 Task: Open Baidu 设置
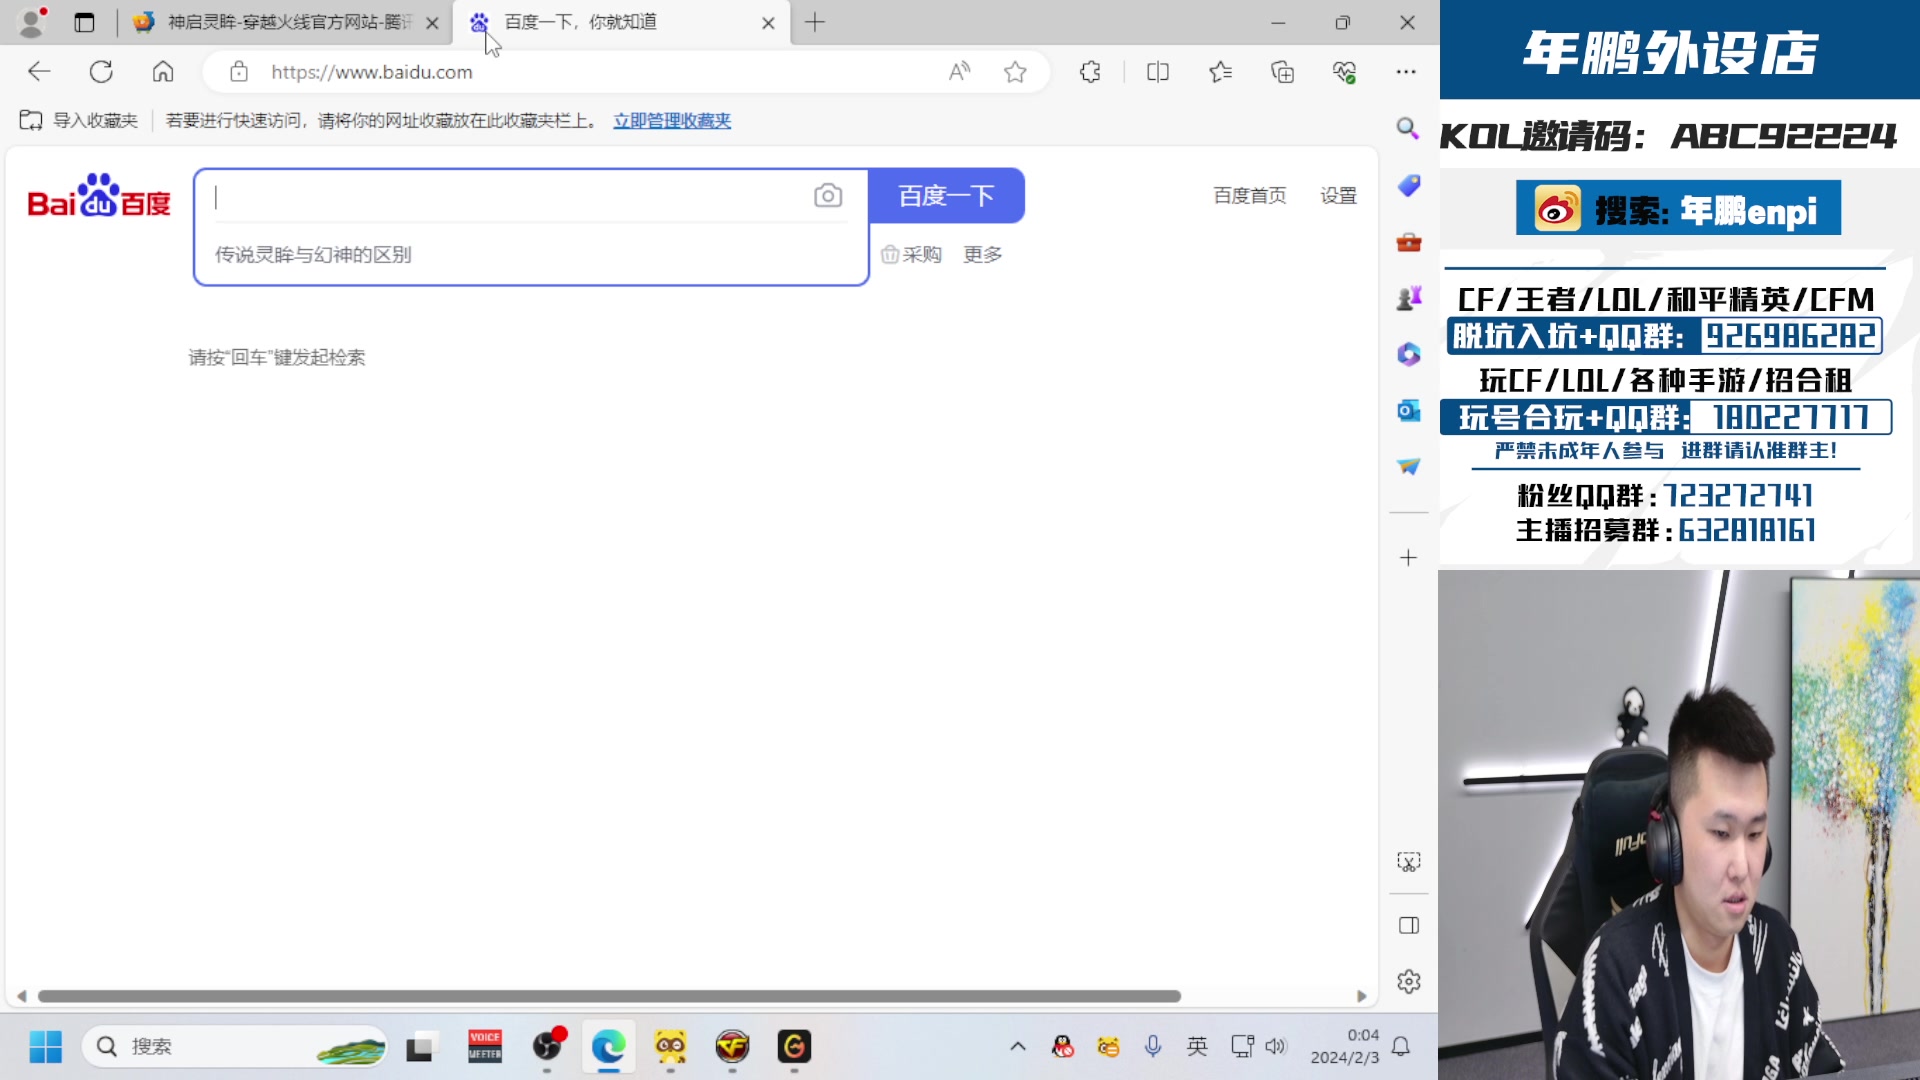click(x=1338, y=196)
